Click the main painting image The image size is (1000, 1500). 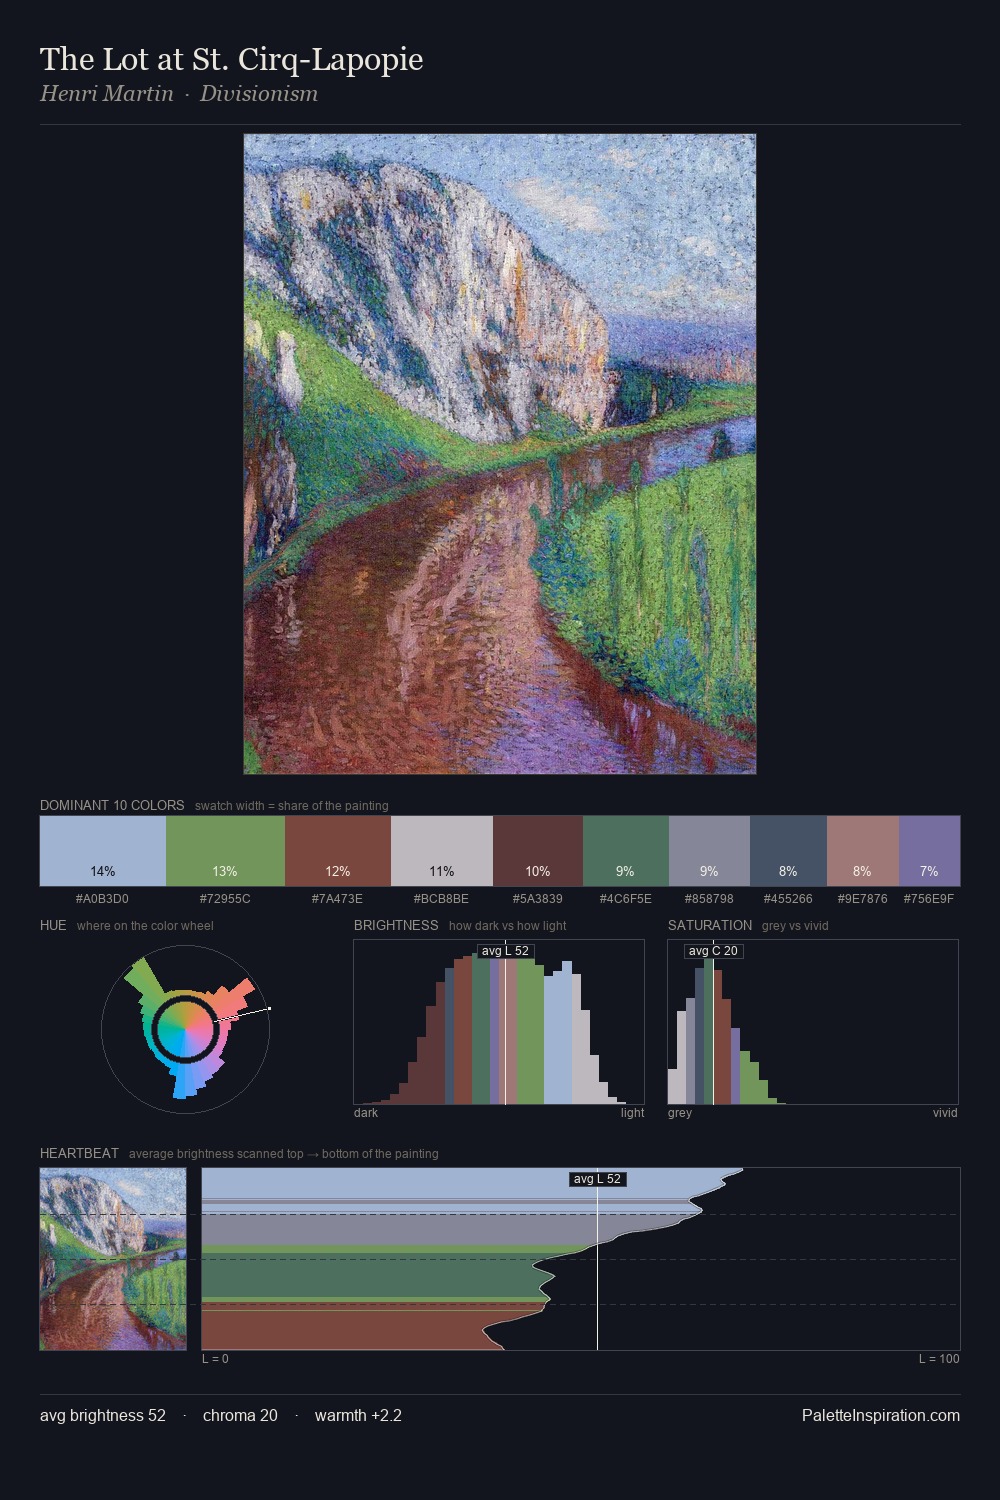[500, 454]
